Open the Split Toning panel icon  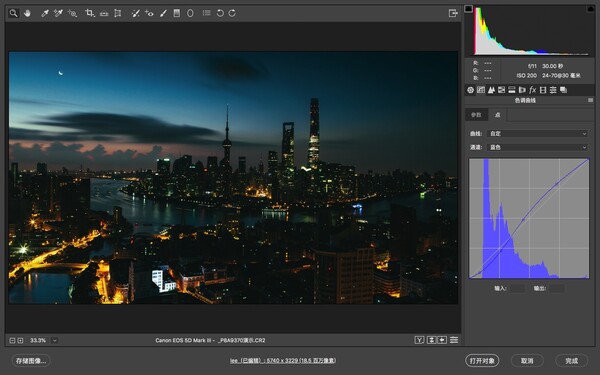[x=512, y=90]
